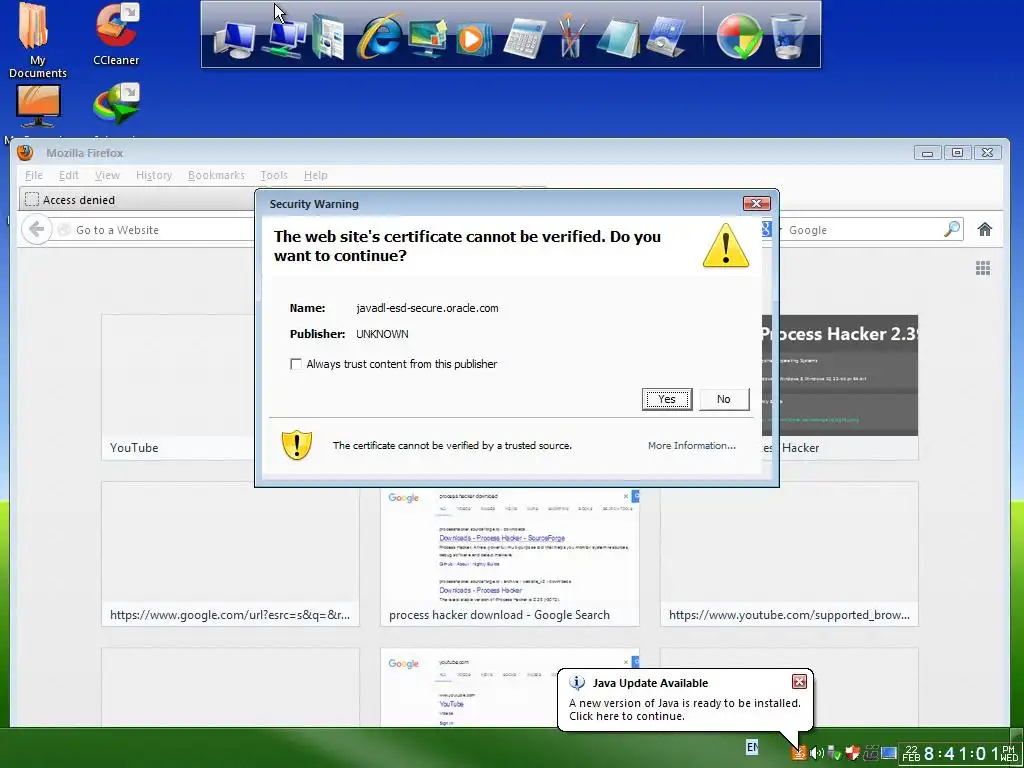This screenshot has height=768, width=1024.
Task: Open Paint brushes icon in dock
Action: (x=570, y=36)
